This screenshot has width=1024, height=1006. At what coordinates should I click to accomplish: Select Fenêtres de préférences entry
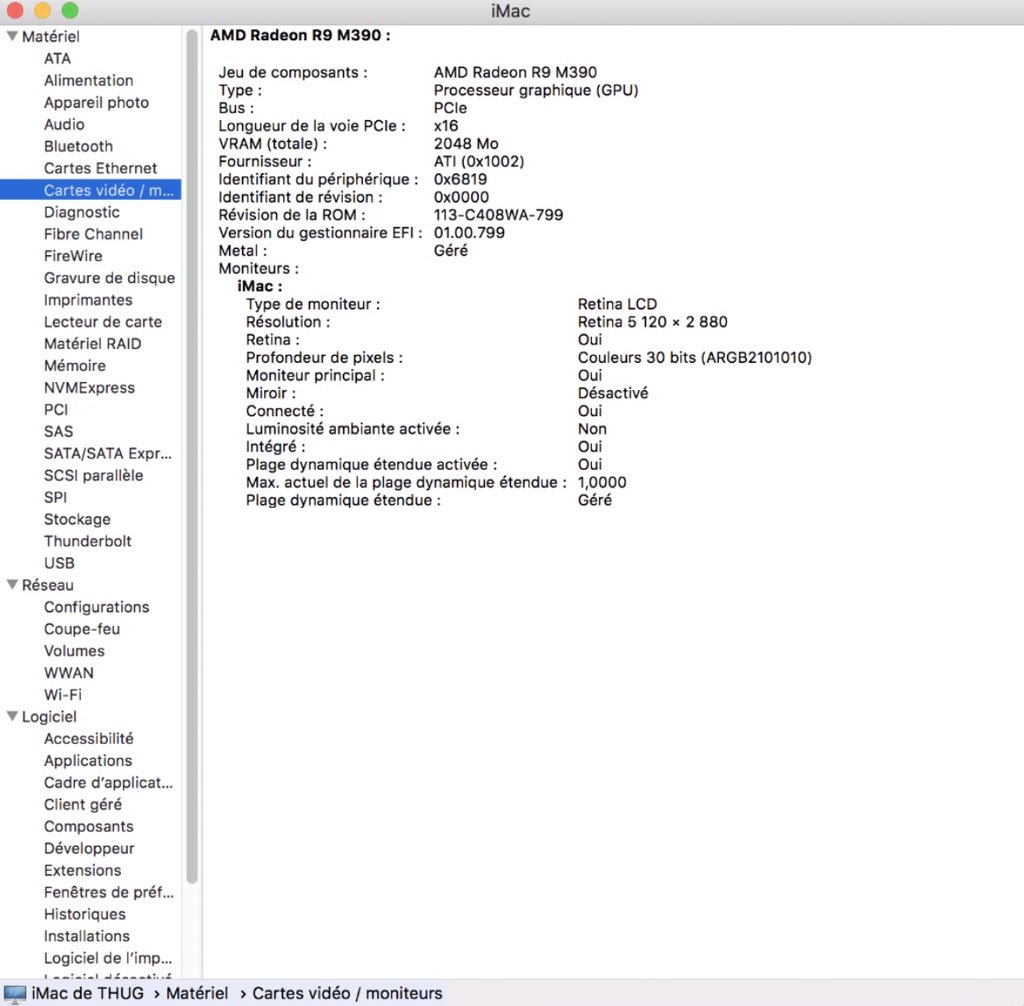tap(109, 892)
